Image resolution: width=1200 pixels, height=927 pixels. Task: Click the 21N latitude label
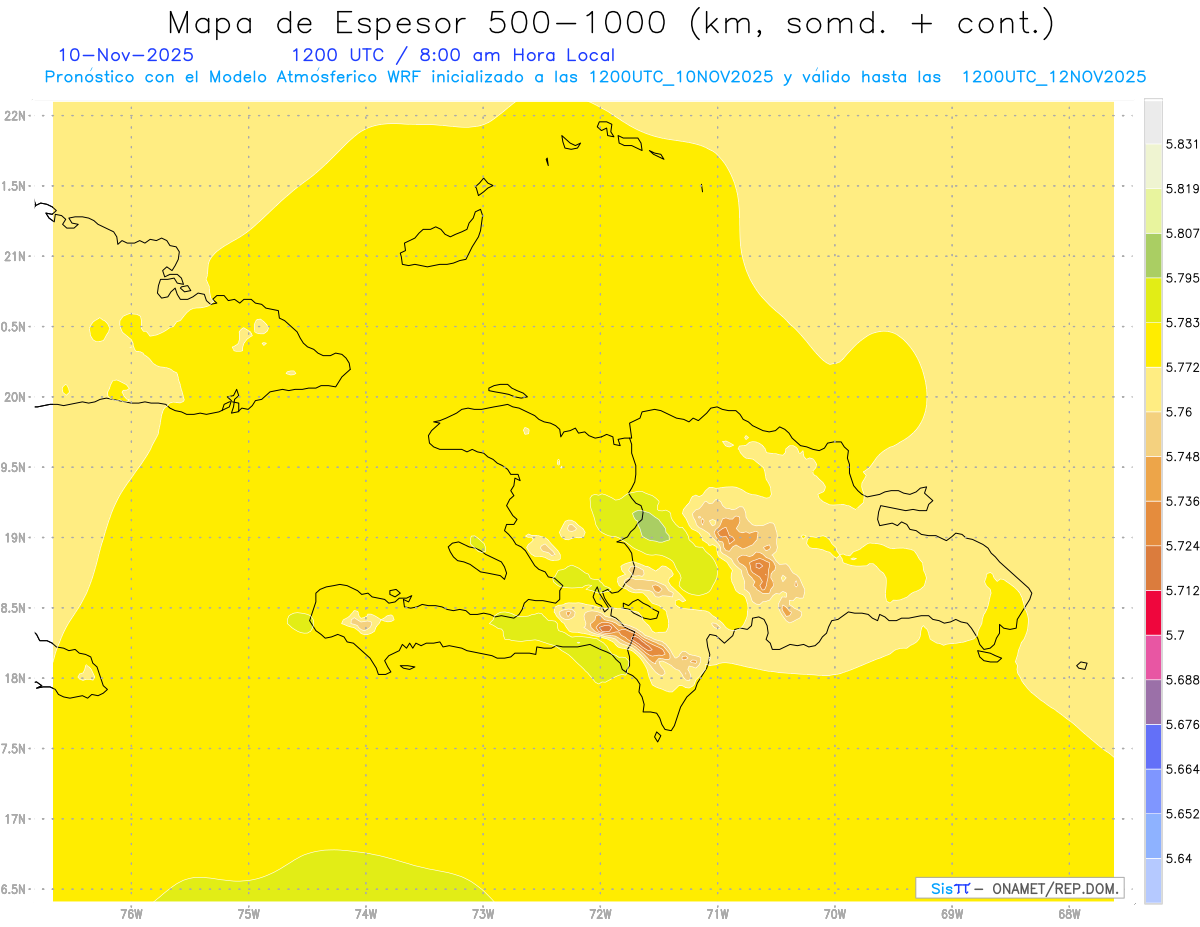pos(15,257)
